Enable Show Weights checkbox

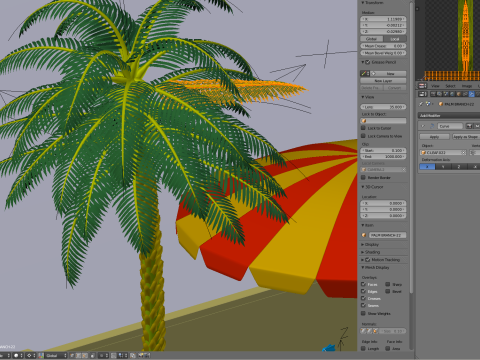(363, 313)
